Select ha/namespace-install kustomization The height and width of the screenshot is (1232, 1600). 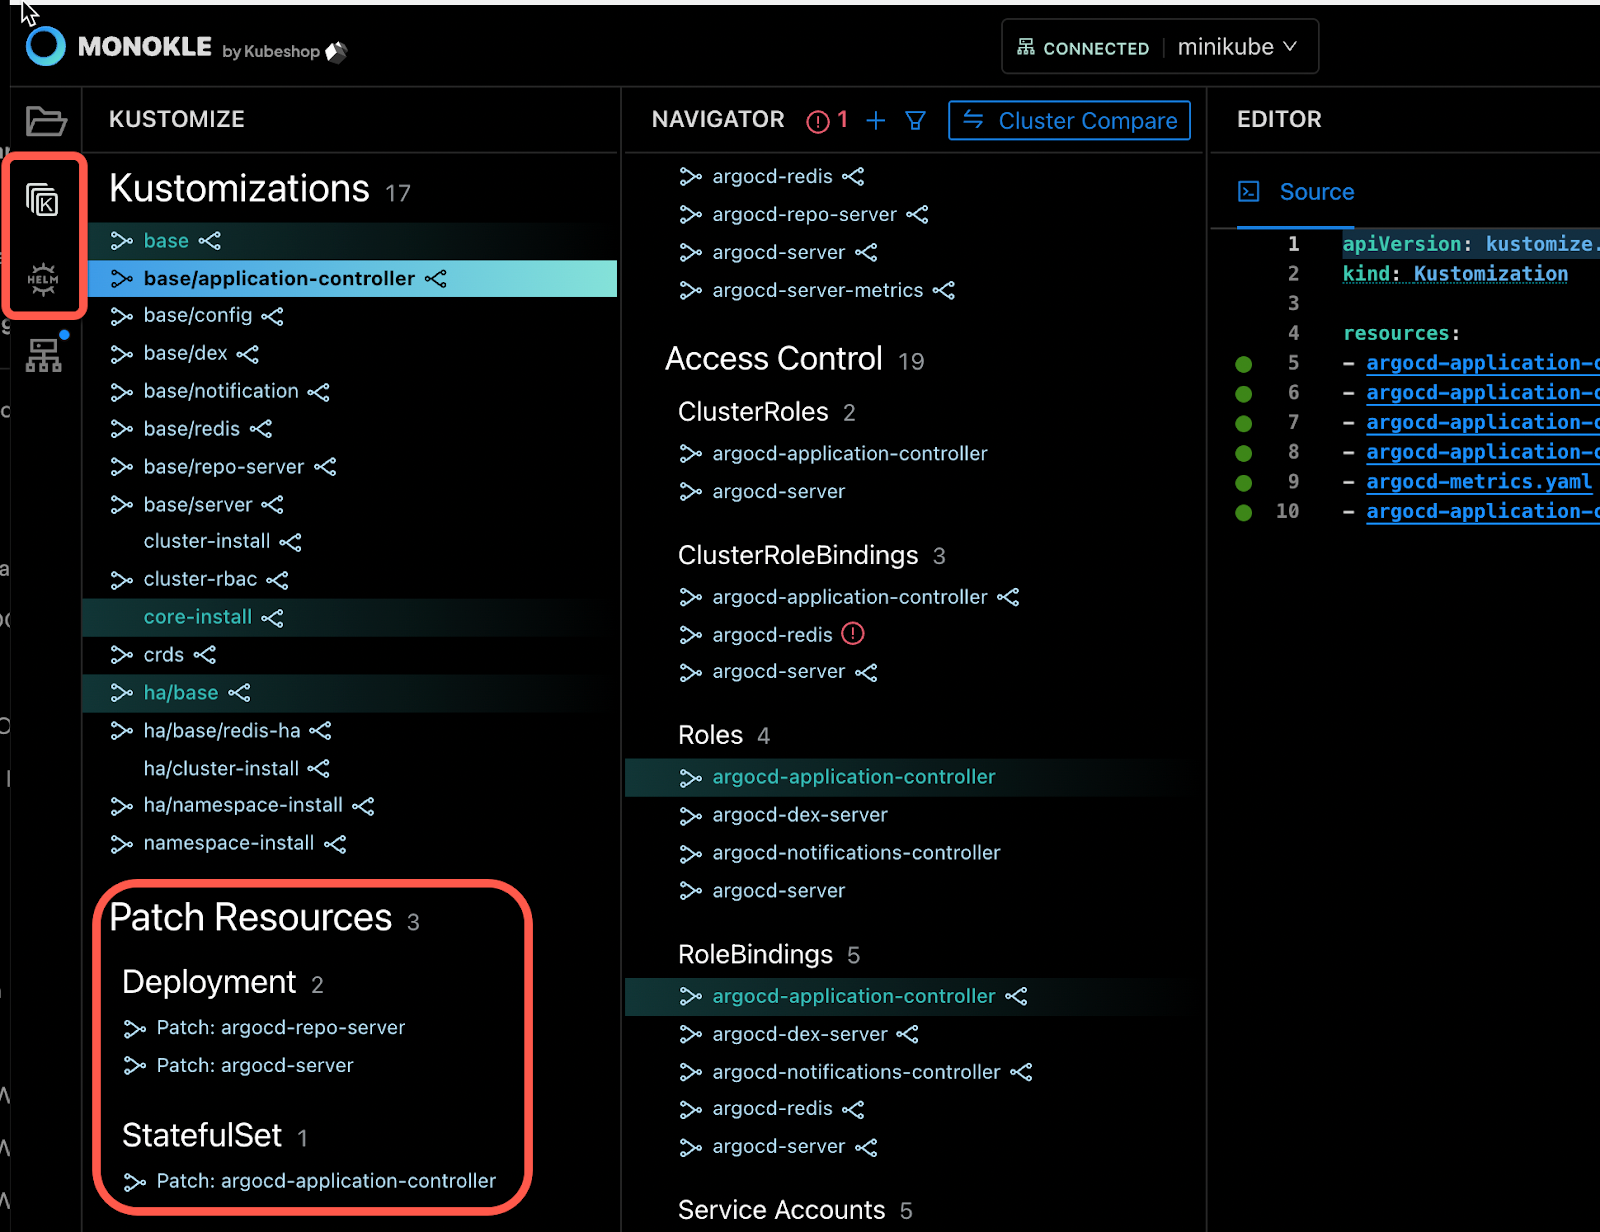(243, 805)
